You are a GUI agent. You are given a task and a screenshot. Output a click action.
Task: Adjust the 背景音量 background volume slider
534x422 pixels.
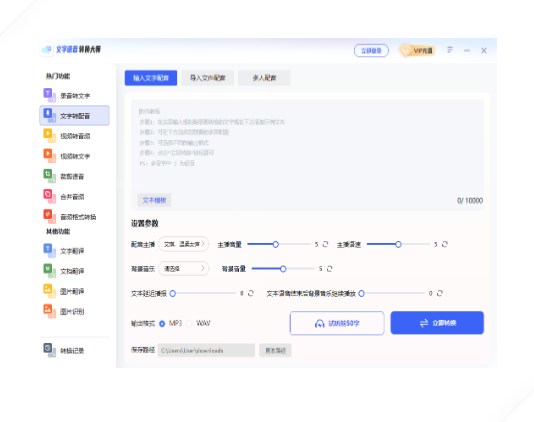[x=283, y=269]
